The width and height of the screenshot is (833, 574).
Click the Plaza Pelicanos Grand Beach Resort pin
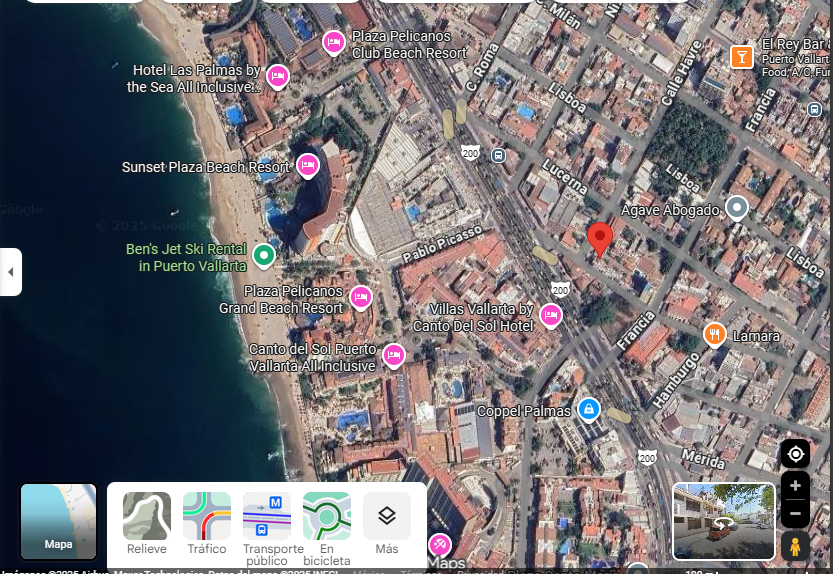[x=361, y=298]
